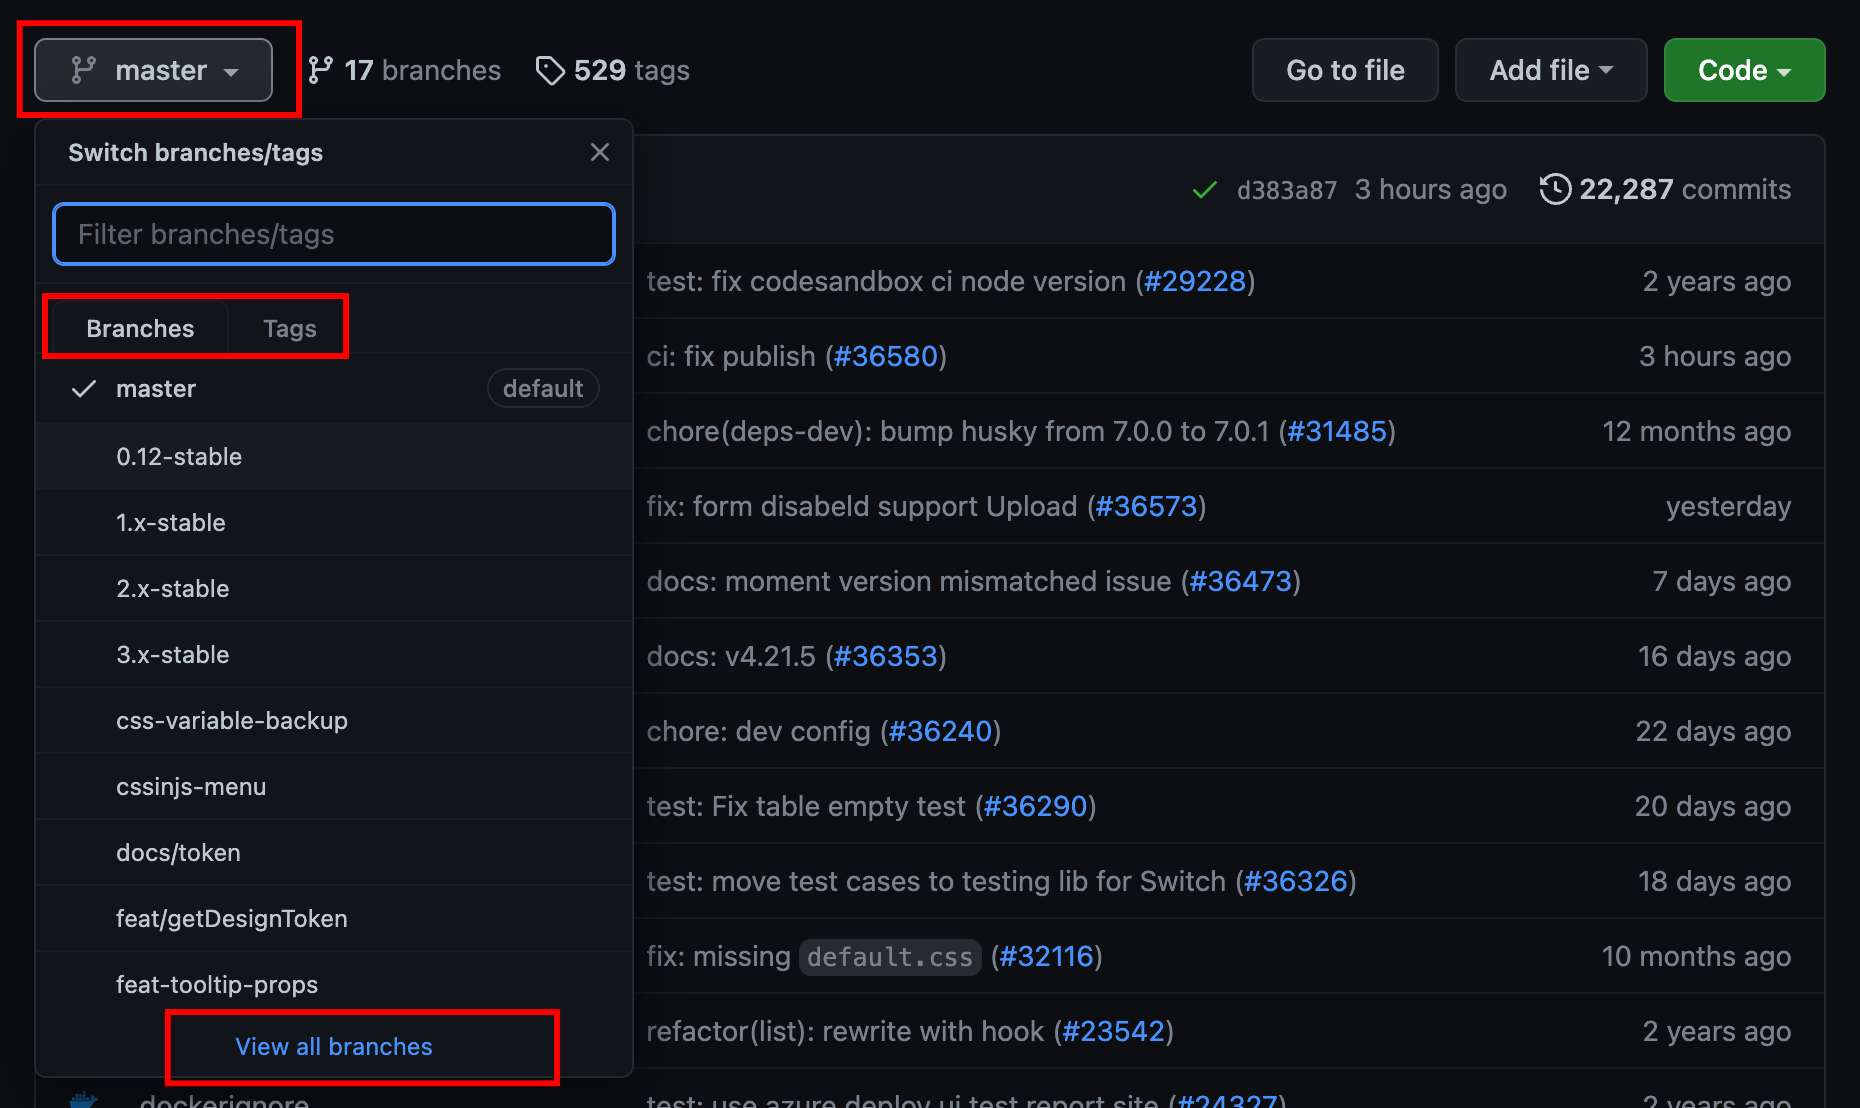Open commit hash d383a87
This screenshot has height=1108, width=1860.
click(x=1286, y=190)
